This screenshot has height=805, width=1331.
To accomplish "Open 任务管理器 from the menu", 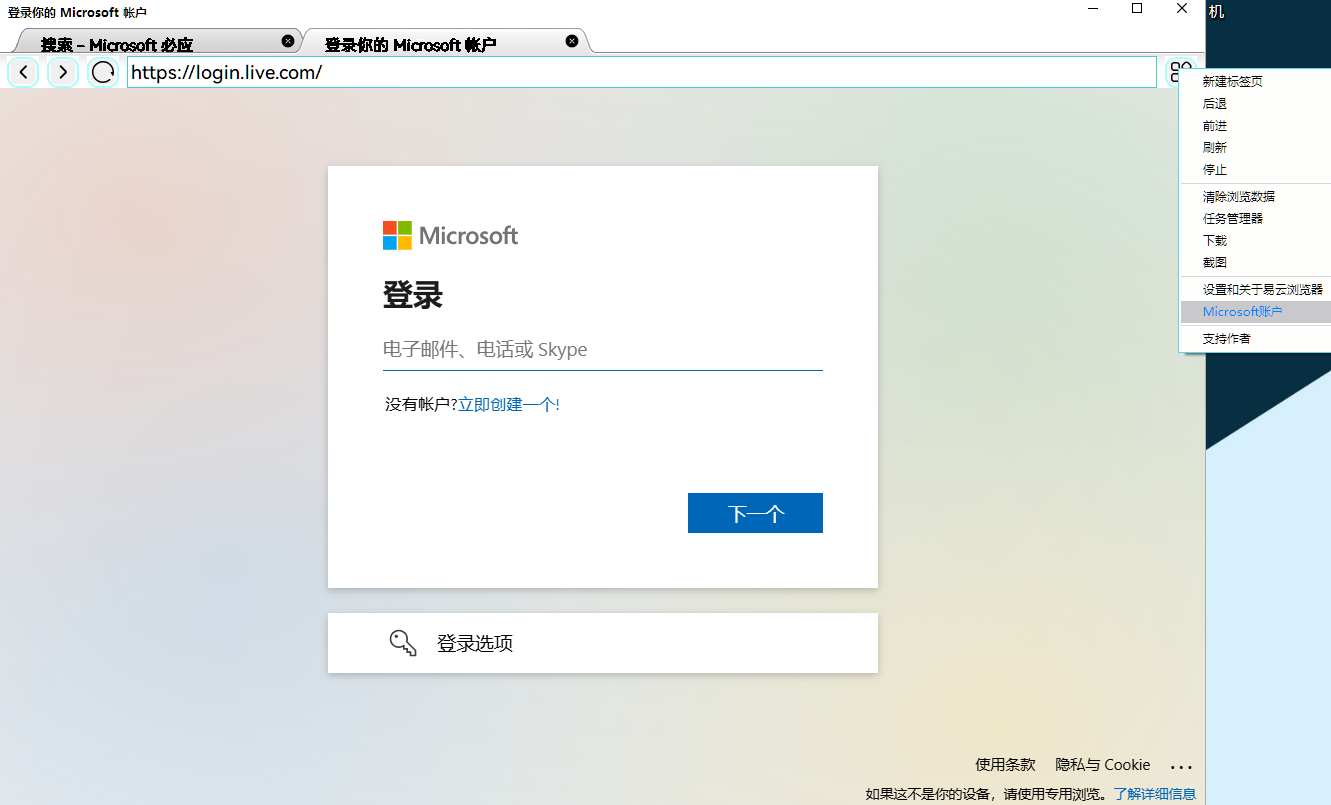I will [x=1255, y=219].
